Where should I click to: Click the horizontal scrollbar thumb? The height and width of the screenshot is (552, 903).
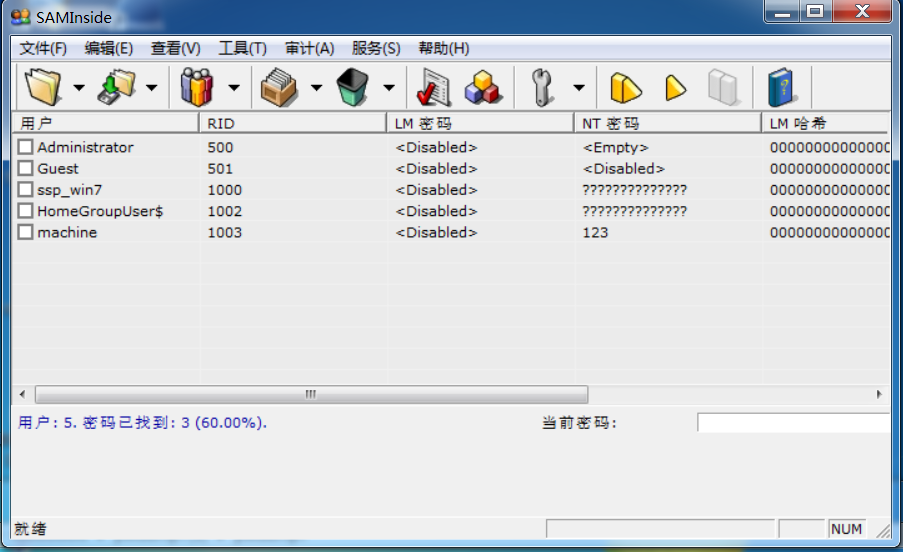click(x=311, y=394)
